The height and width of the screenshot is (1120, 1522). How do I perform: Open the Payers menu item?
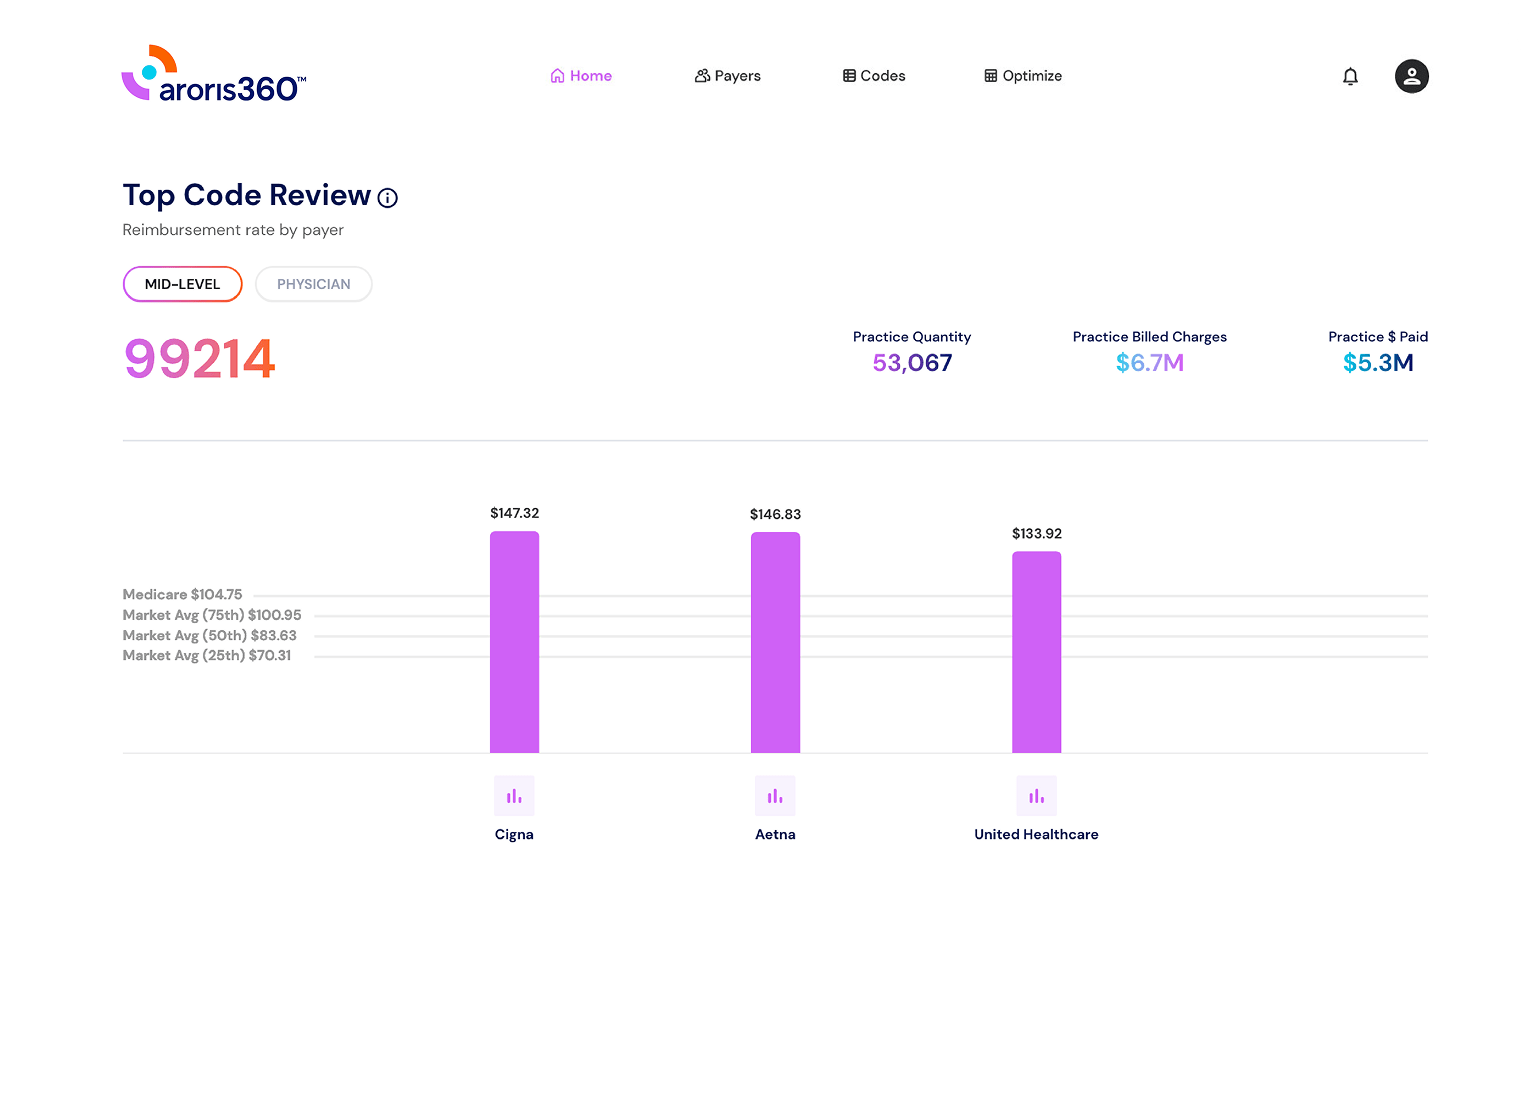pos(728,76)
